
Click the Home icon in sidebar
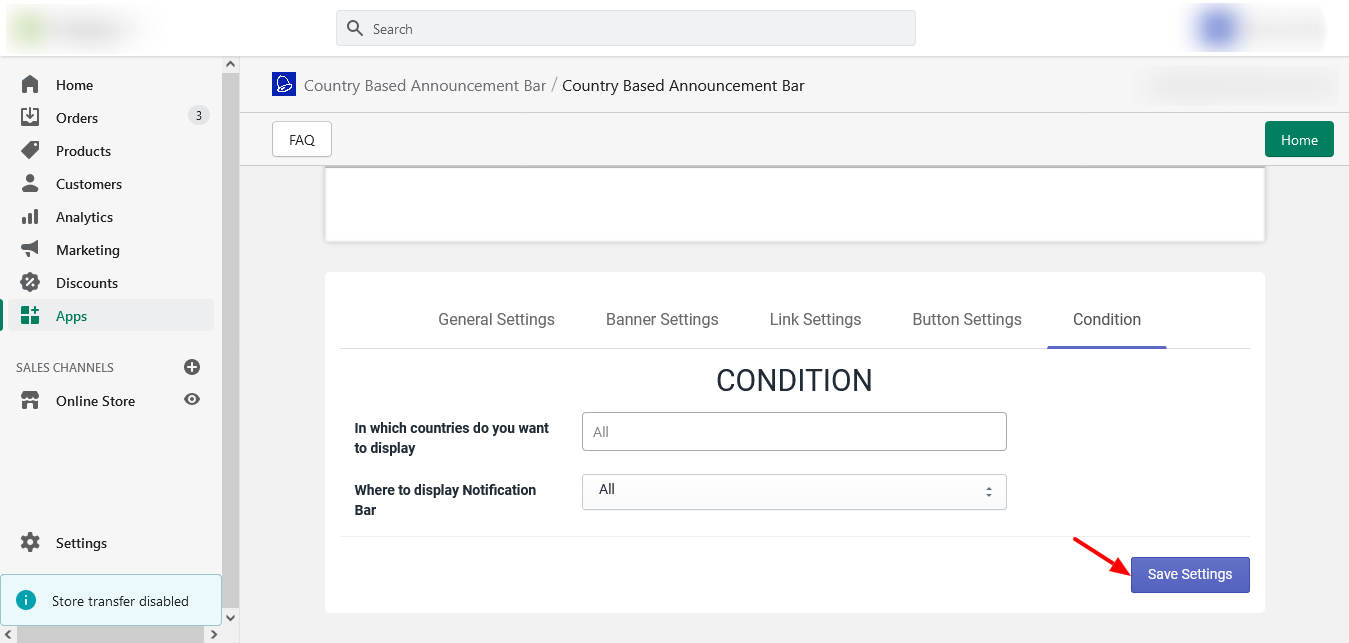pyautogui.click(x=30, y=85)
